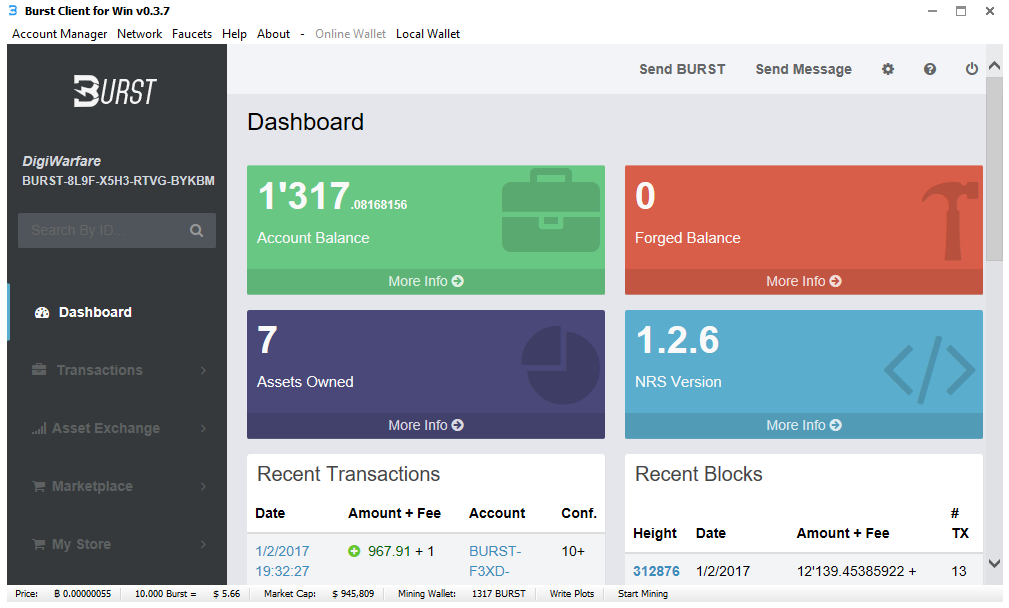Expand the My Store sidebar chevron
This screenshot has width=1009, height=608.
pos(203,544)
